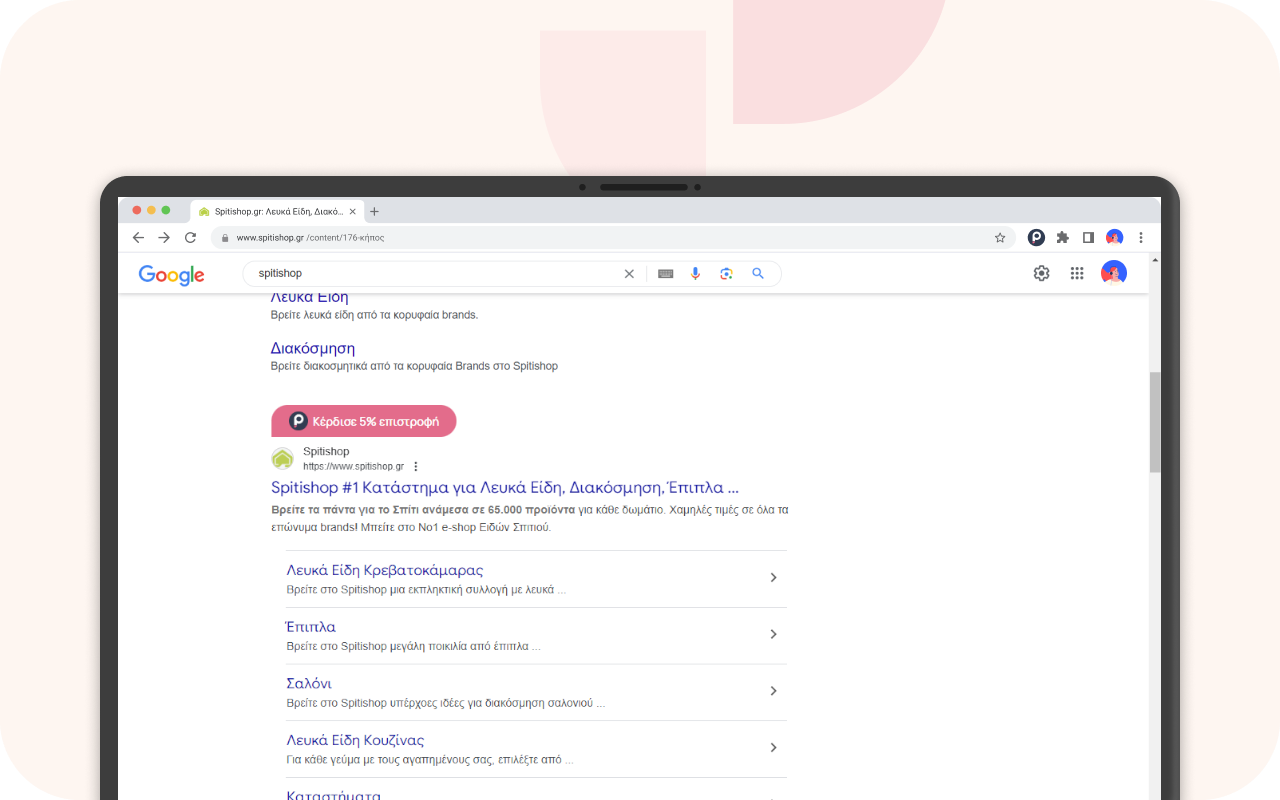This screenshot has height=800, width=1280.
Task: Expand the Έπιπλα sitelink chevron
Action: [773, 634]
